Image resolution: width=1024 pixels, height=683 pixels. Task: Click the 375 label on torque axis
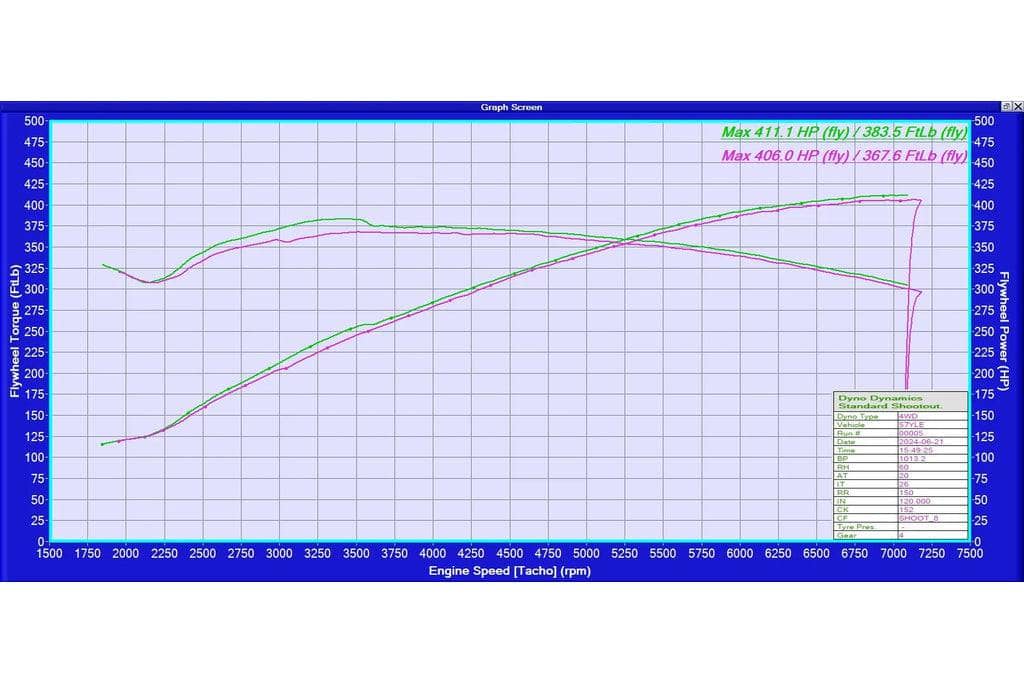coord(34,226)
